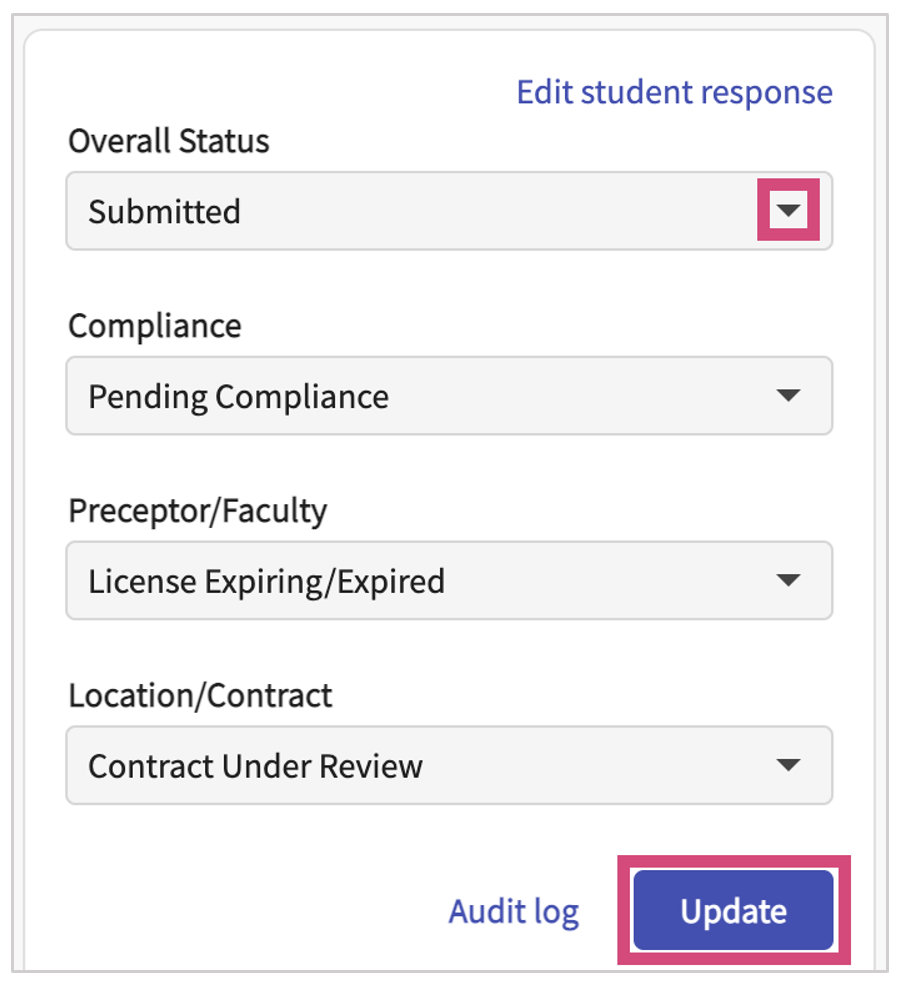This screenshot has height=982, width=902.
Task: Click the Location/Contract dropdown arrow icon
Action: [789, 766]
